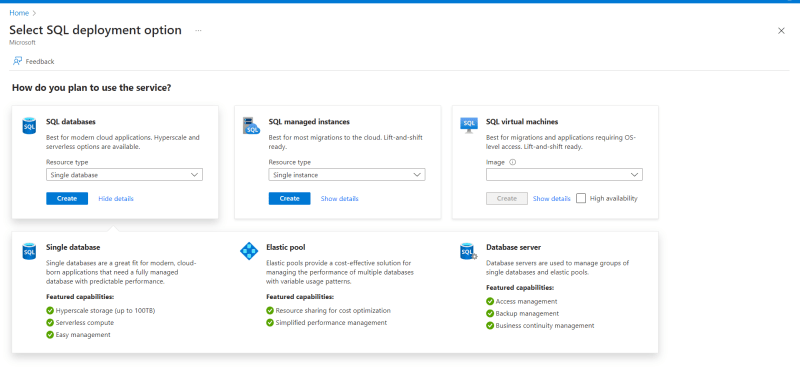Click the 'Single database' heading text

point(73,247)
